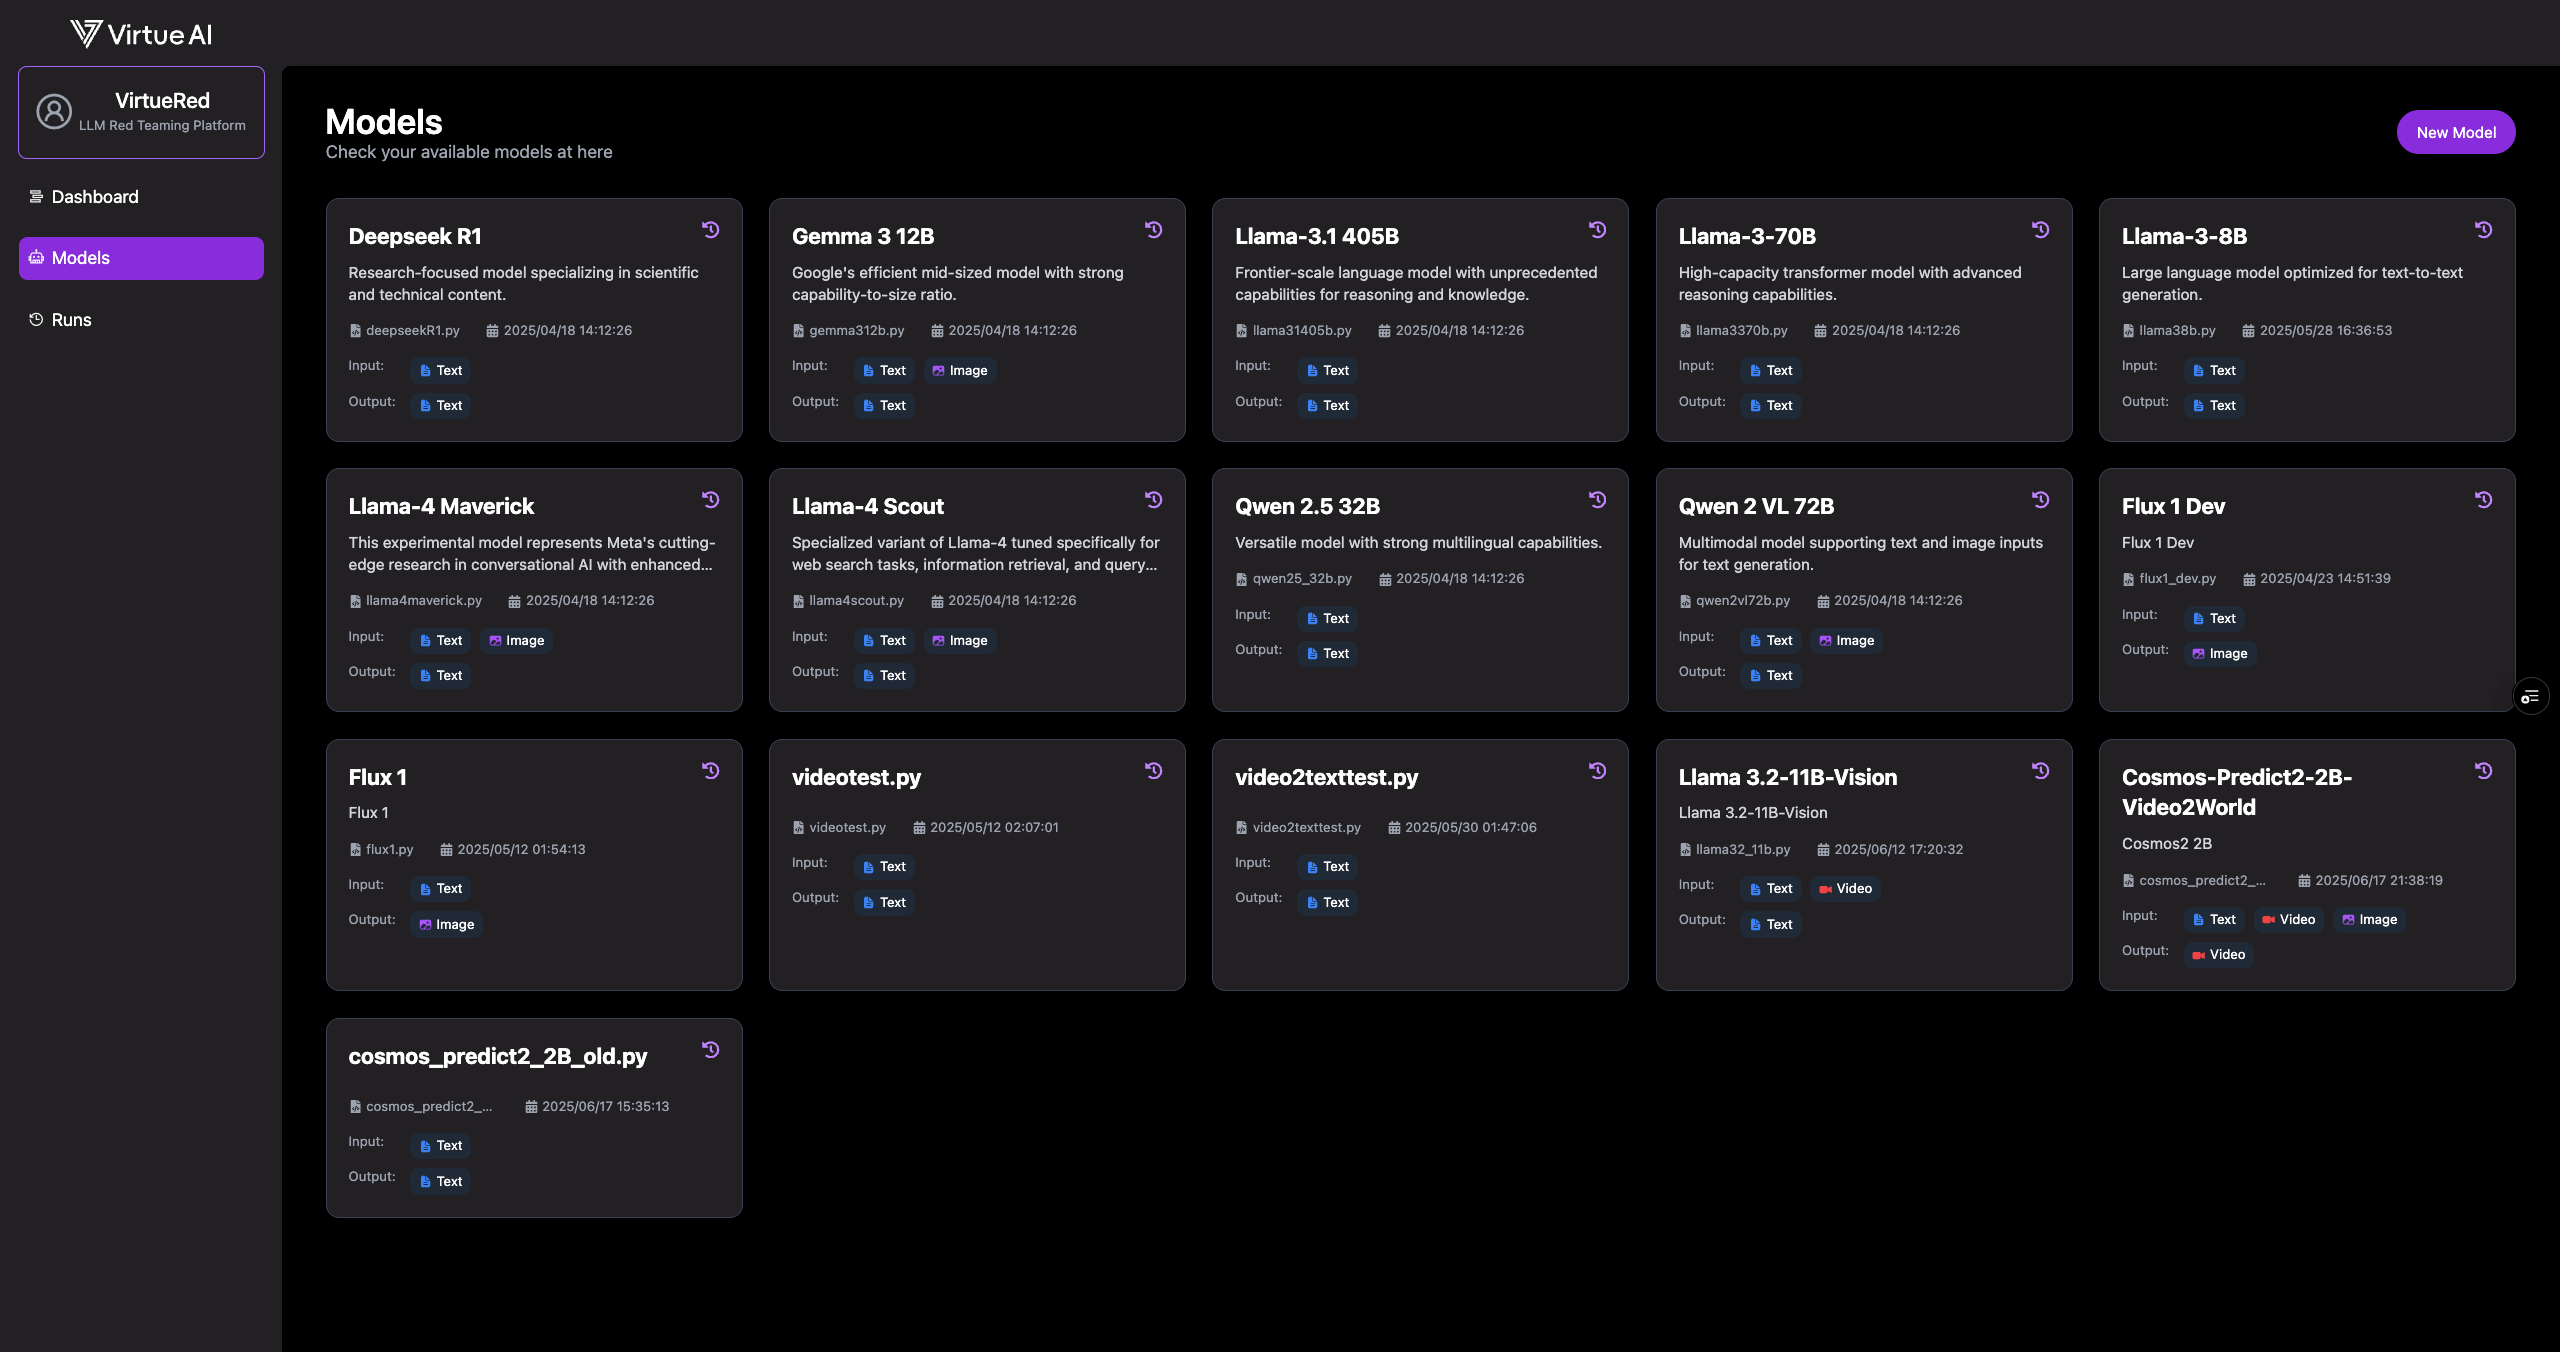Open version history for Cosmos-Predict2-2B-Video2World
This screenshot has width=2560, height=1352.
point(2484,770)
